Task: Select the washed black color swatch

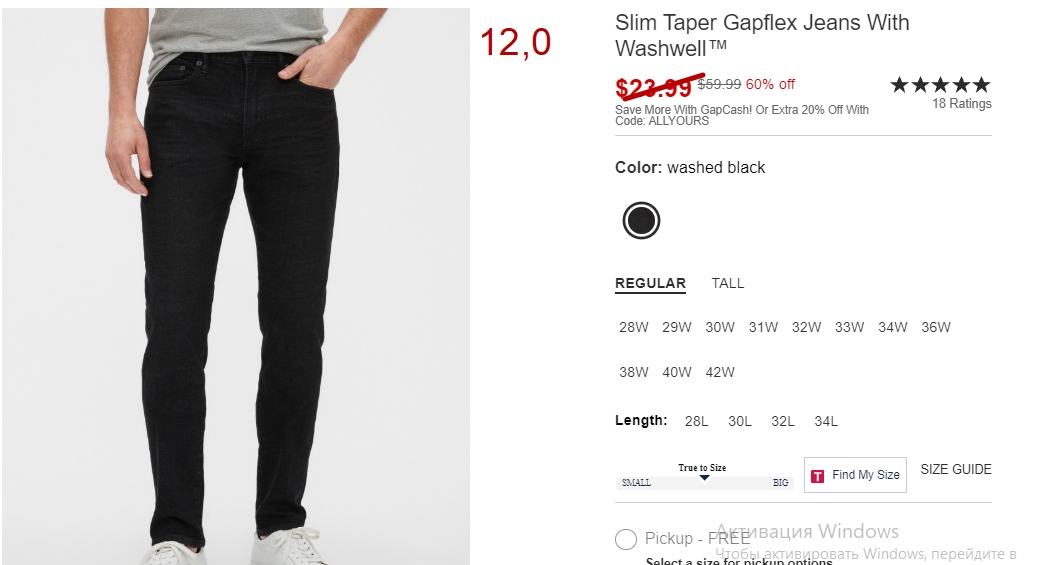Action: tap(641, 221)
